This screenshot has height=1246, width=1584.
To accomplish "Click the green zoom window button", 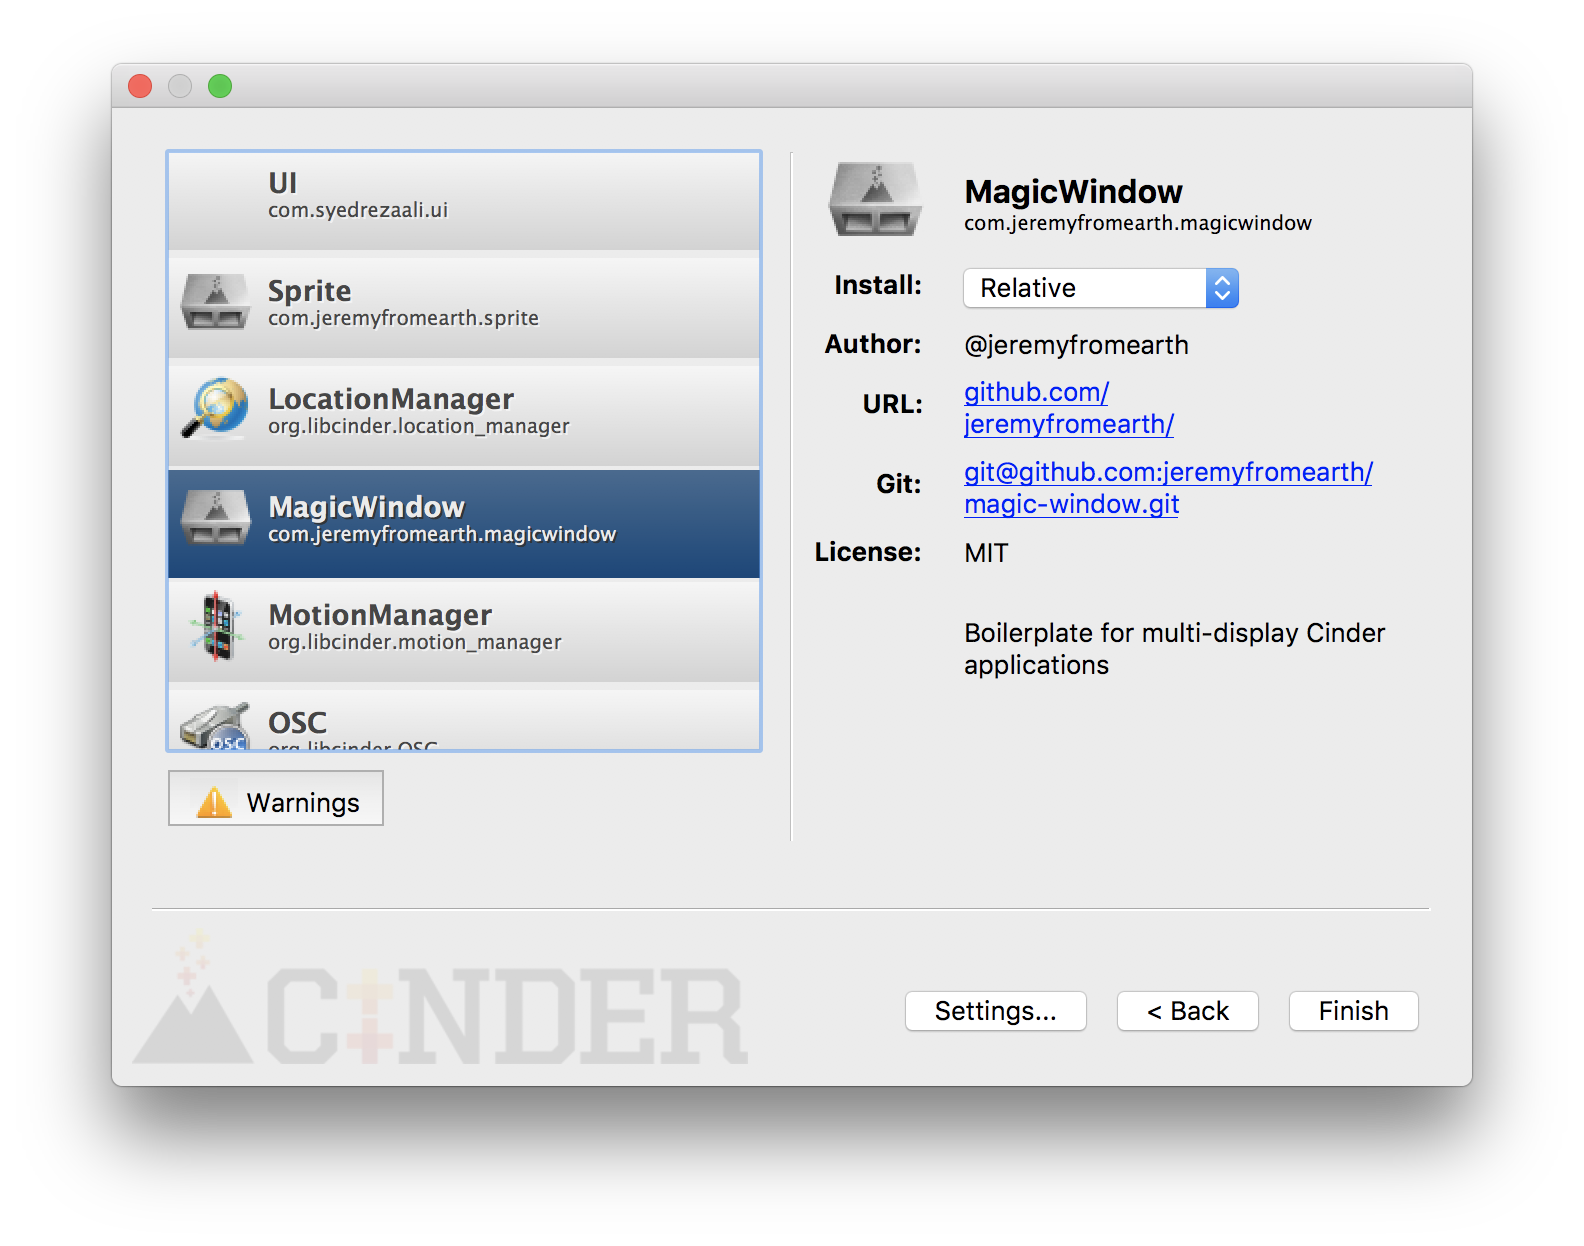I will click(x=220, y=86).
